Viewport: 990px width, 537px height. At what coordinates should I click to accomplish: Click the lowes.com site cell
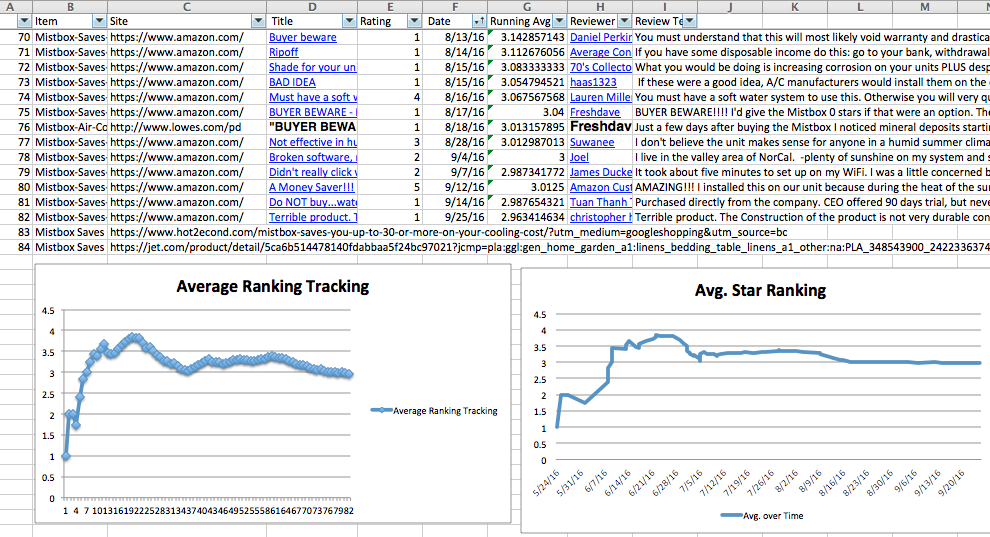click(187, 127)
